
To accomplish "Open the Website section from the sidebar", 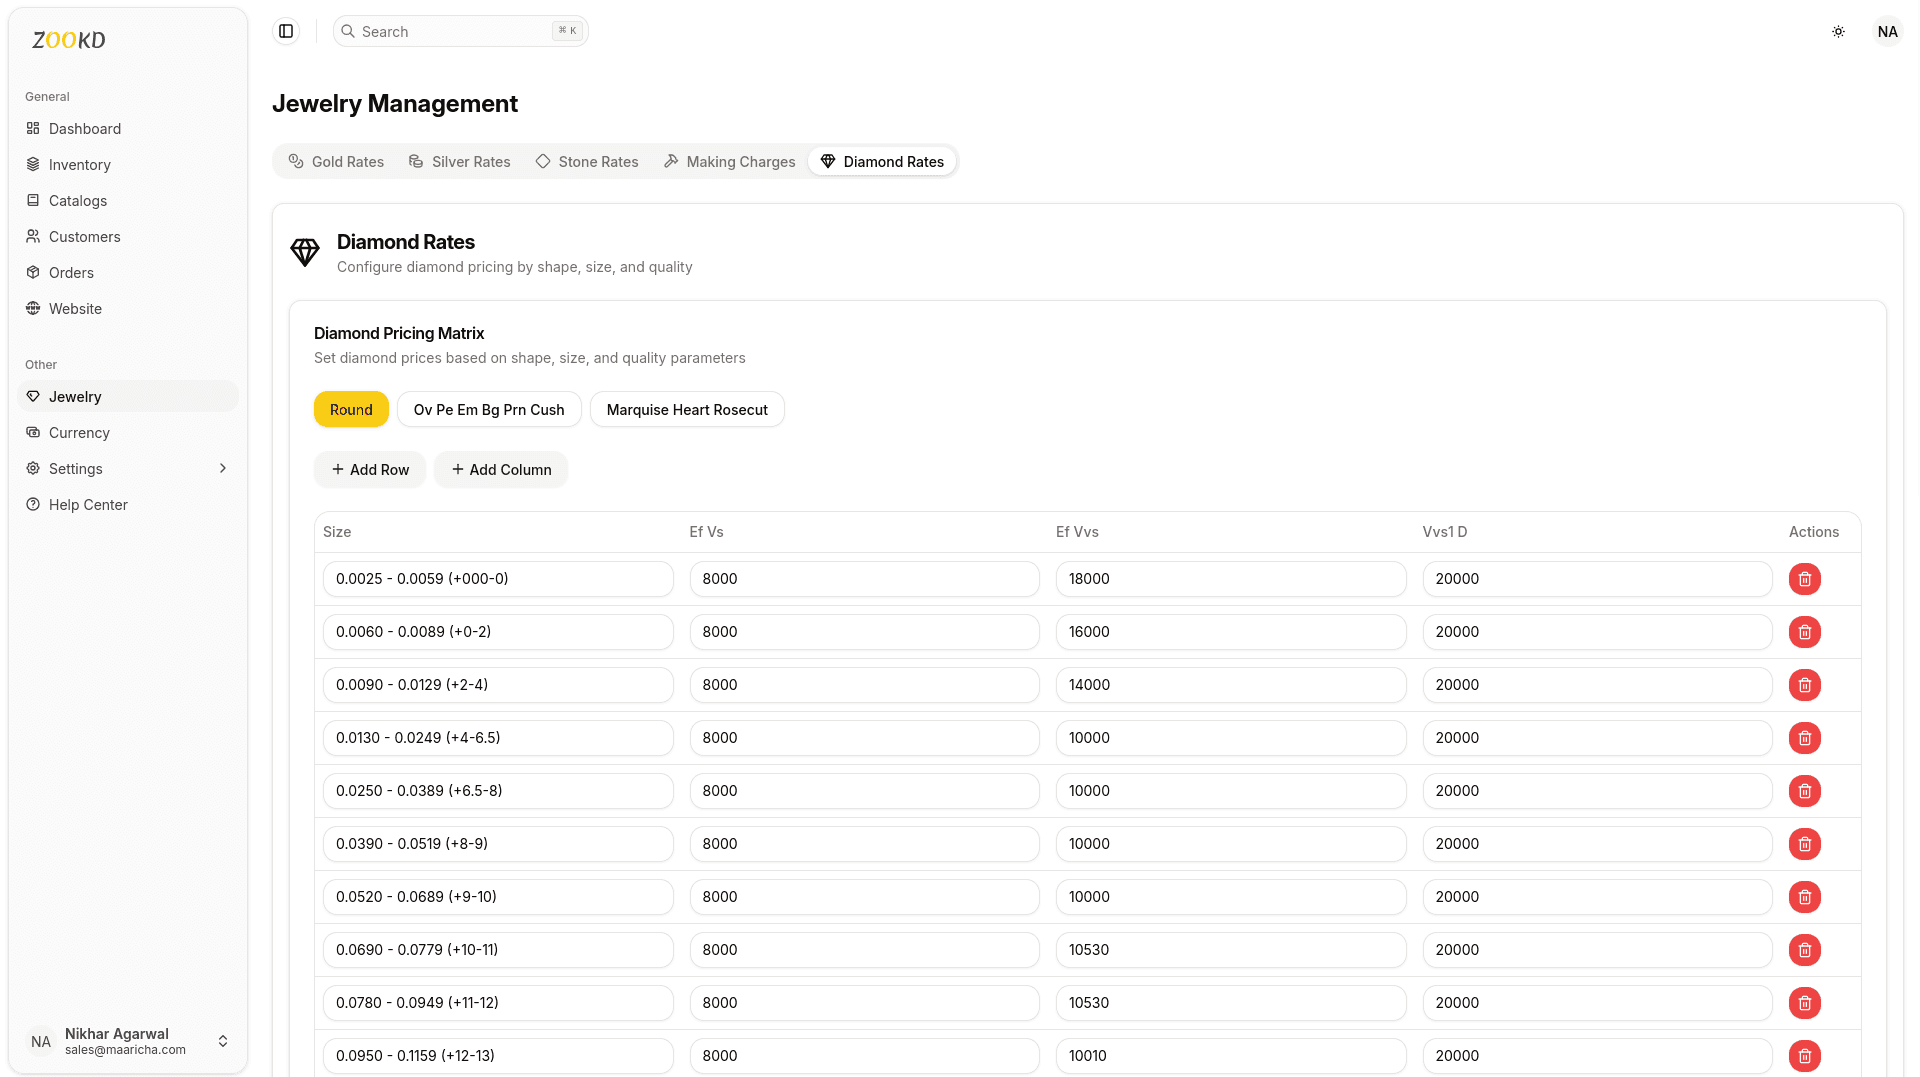I will pyautogui.click(x=74, y=308).
